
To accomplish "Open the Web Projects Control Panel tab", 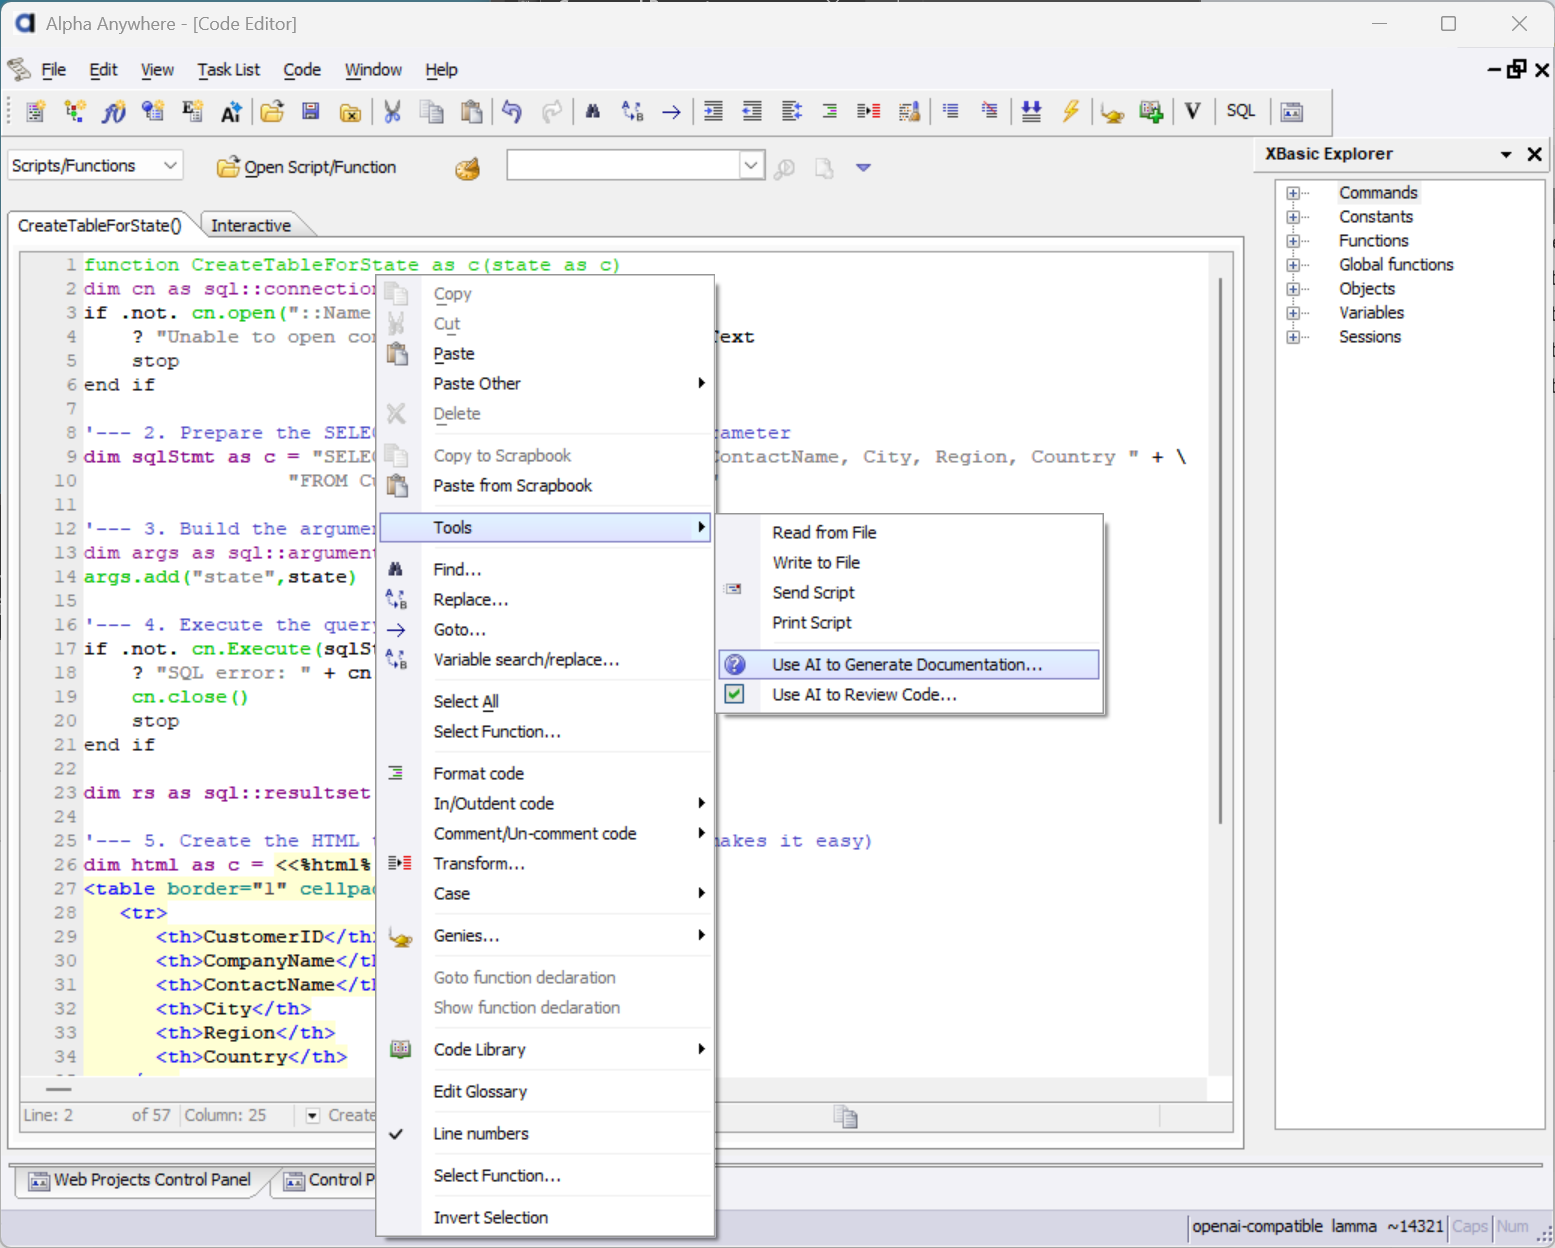I will click(x=140, y=1180).
